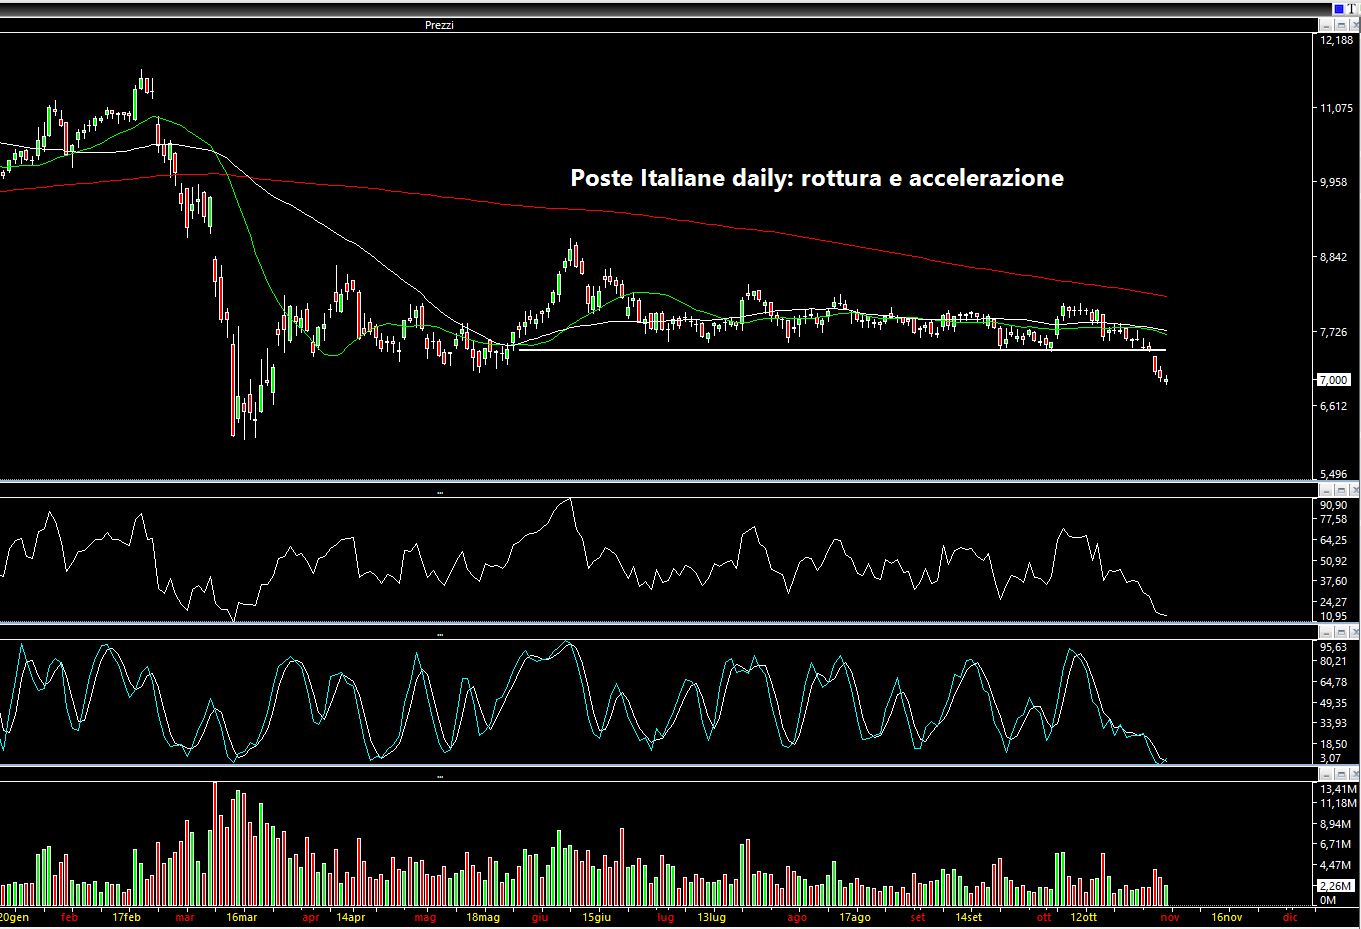
Task: Minimize the stochastic indicator panel
Action: click(1326, 633)
